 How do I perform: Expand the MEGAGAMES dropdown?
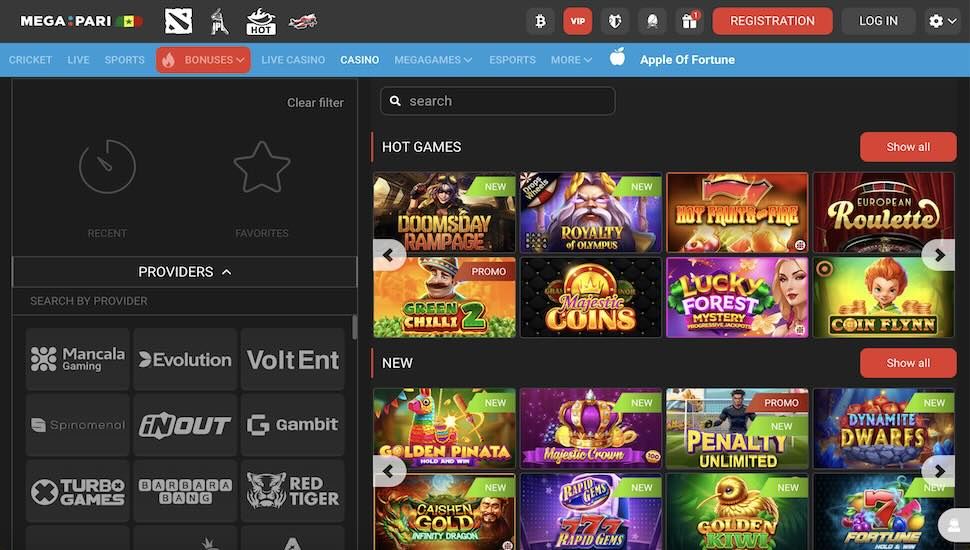tap(433, 60)
